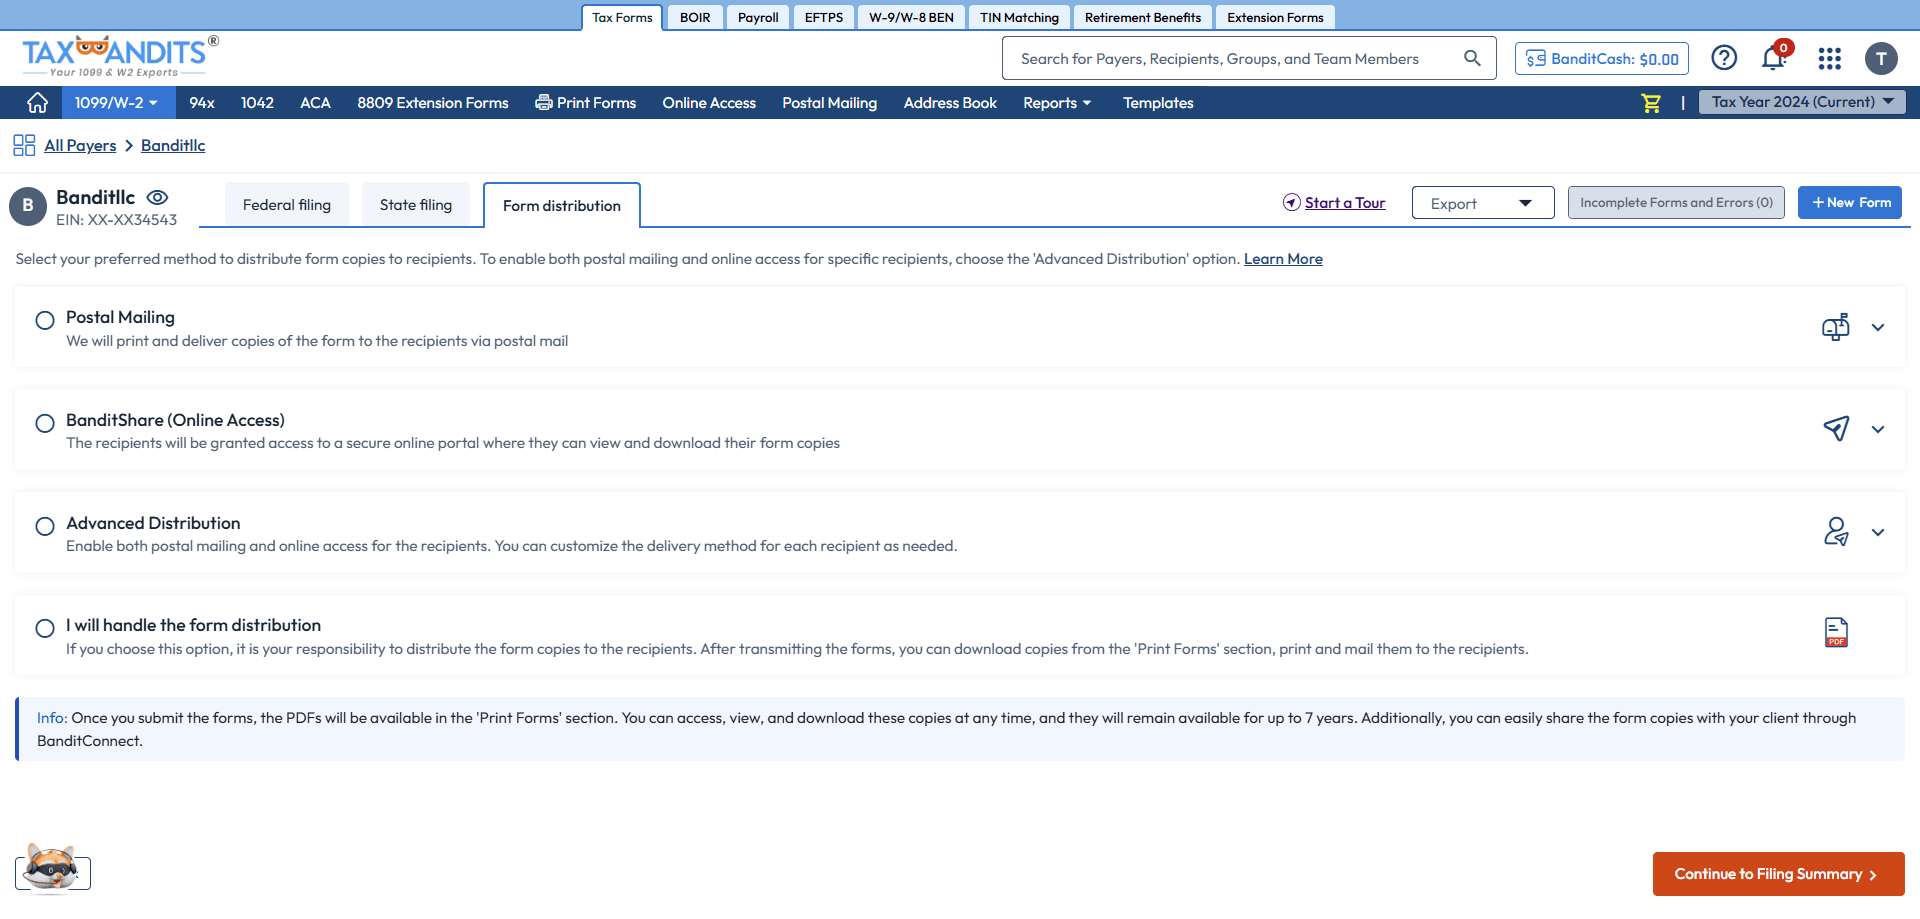Open the ACA menu item
This screenshot has width=1920, height=919.
pos(315,103)
